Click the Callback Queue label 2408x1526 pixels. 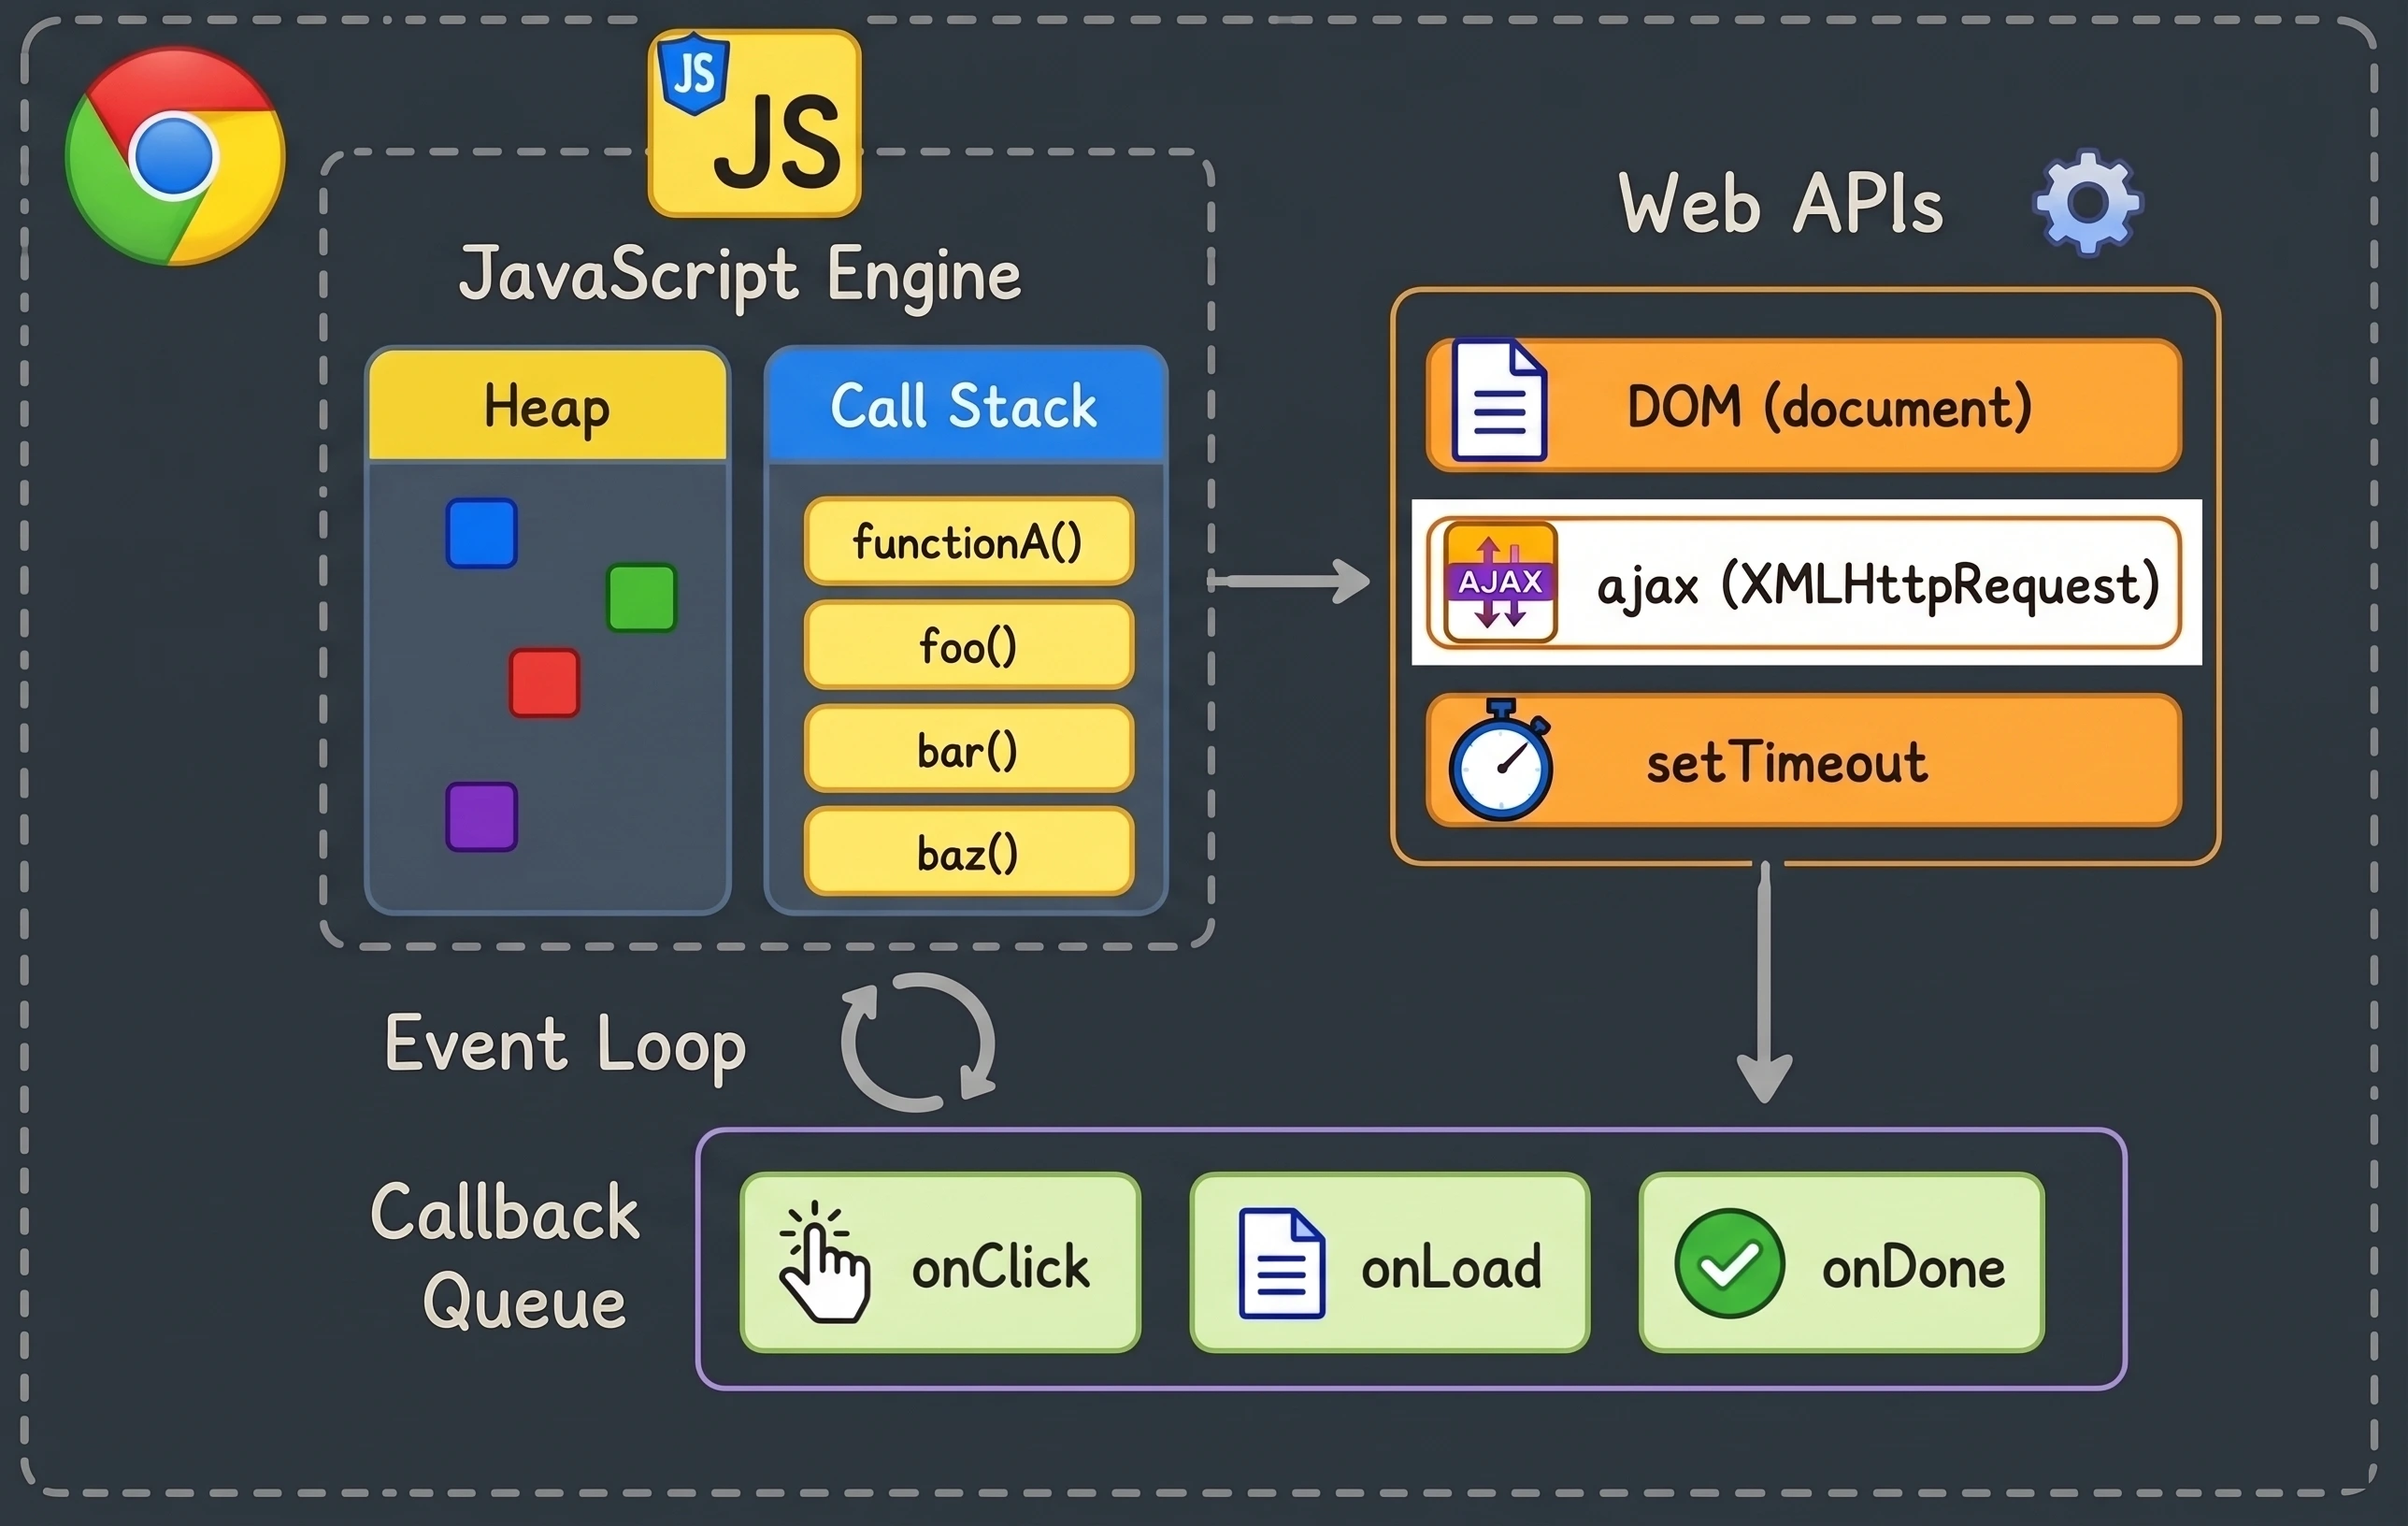tap(506, 1256)
